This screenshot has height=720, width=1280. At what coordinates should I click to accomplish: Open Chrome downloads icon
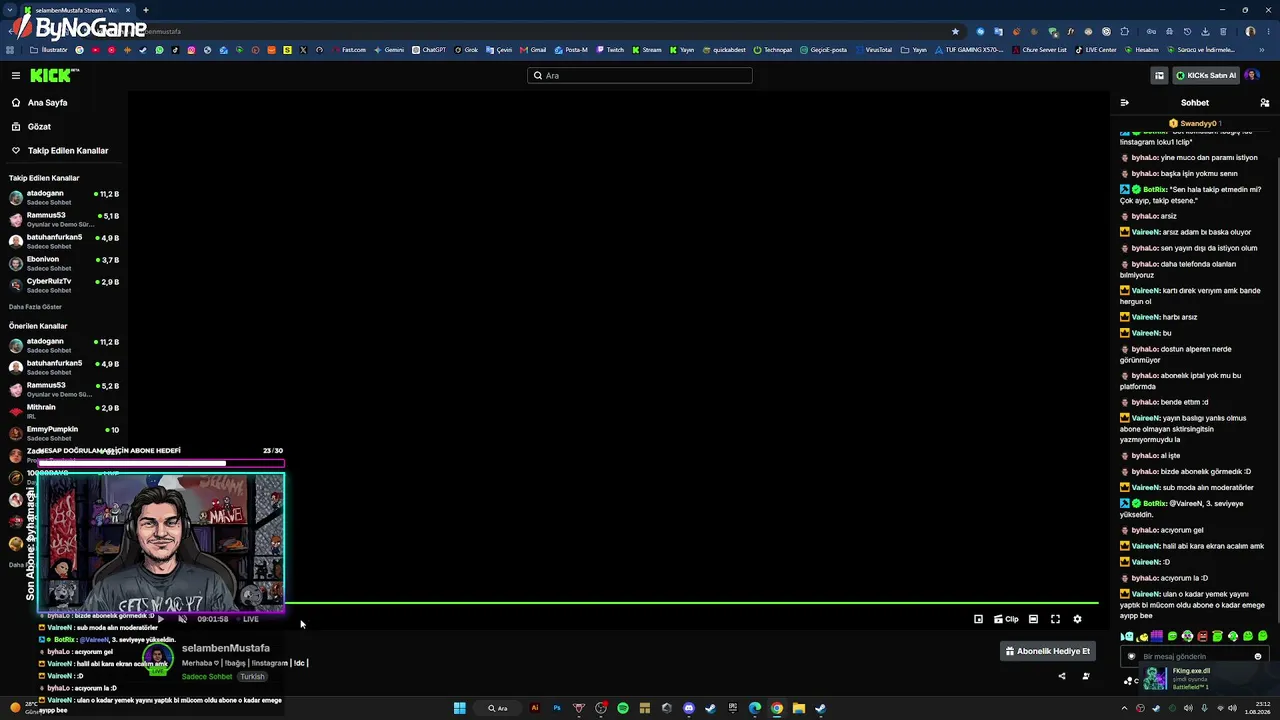pos(1205,31)
